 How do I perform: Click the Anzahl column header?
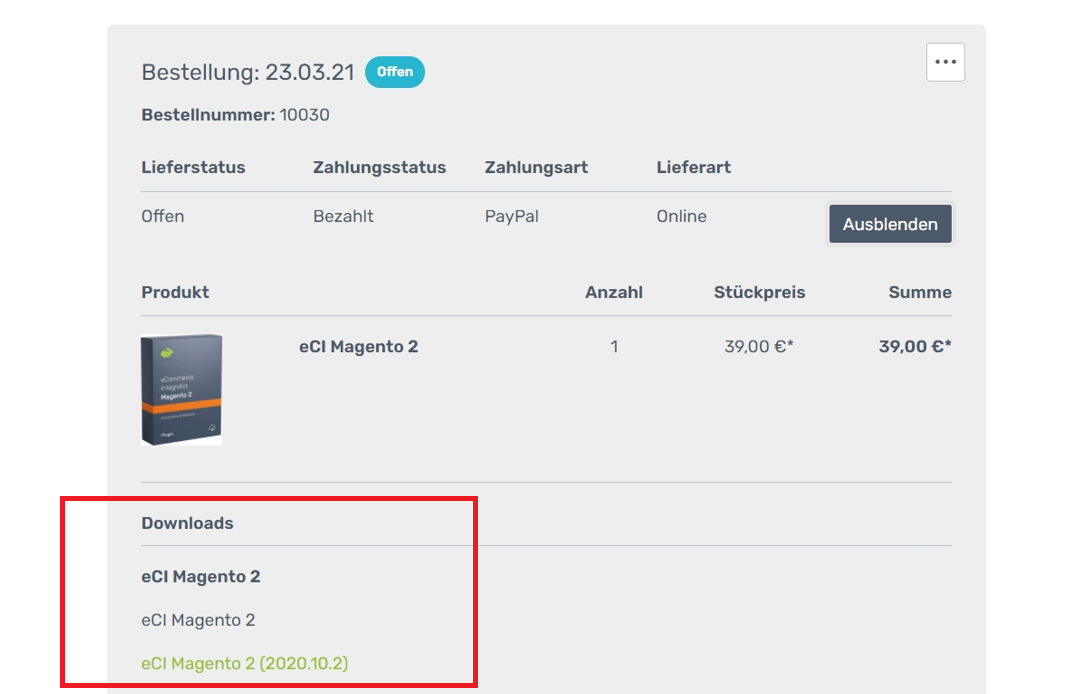pos(614,292)
